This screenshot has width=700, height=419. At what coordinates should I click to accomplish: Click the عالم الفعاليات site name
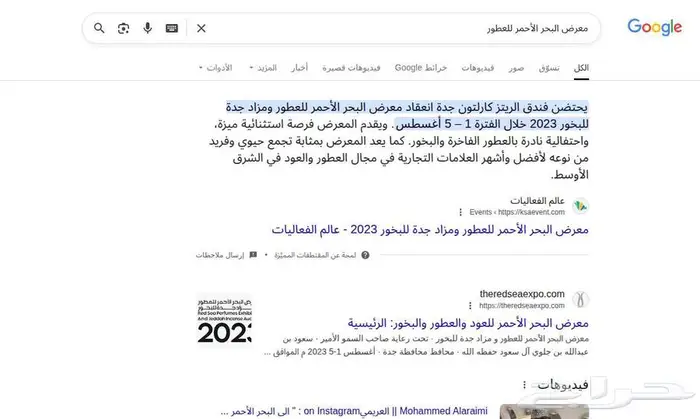click(x=538, y=201)
